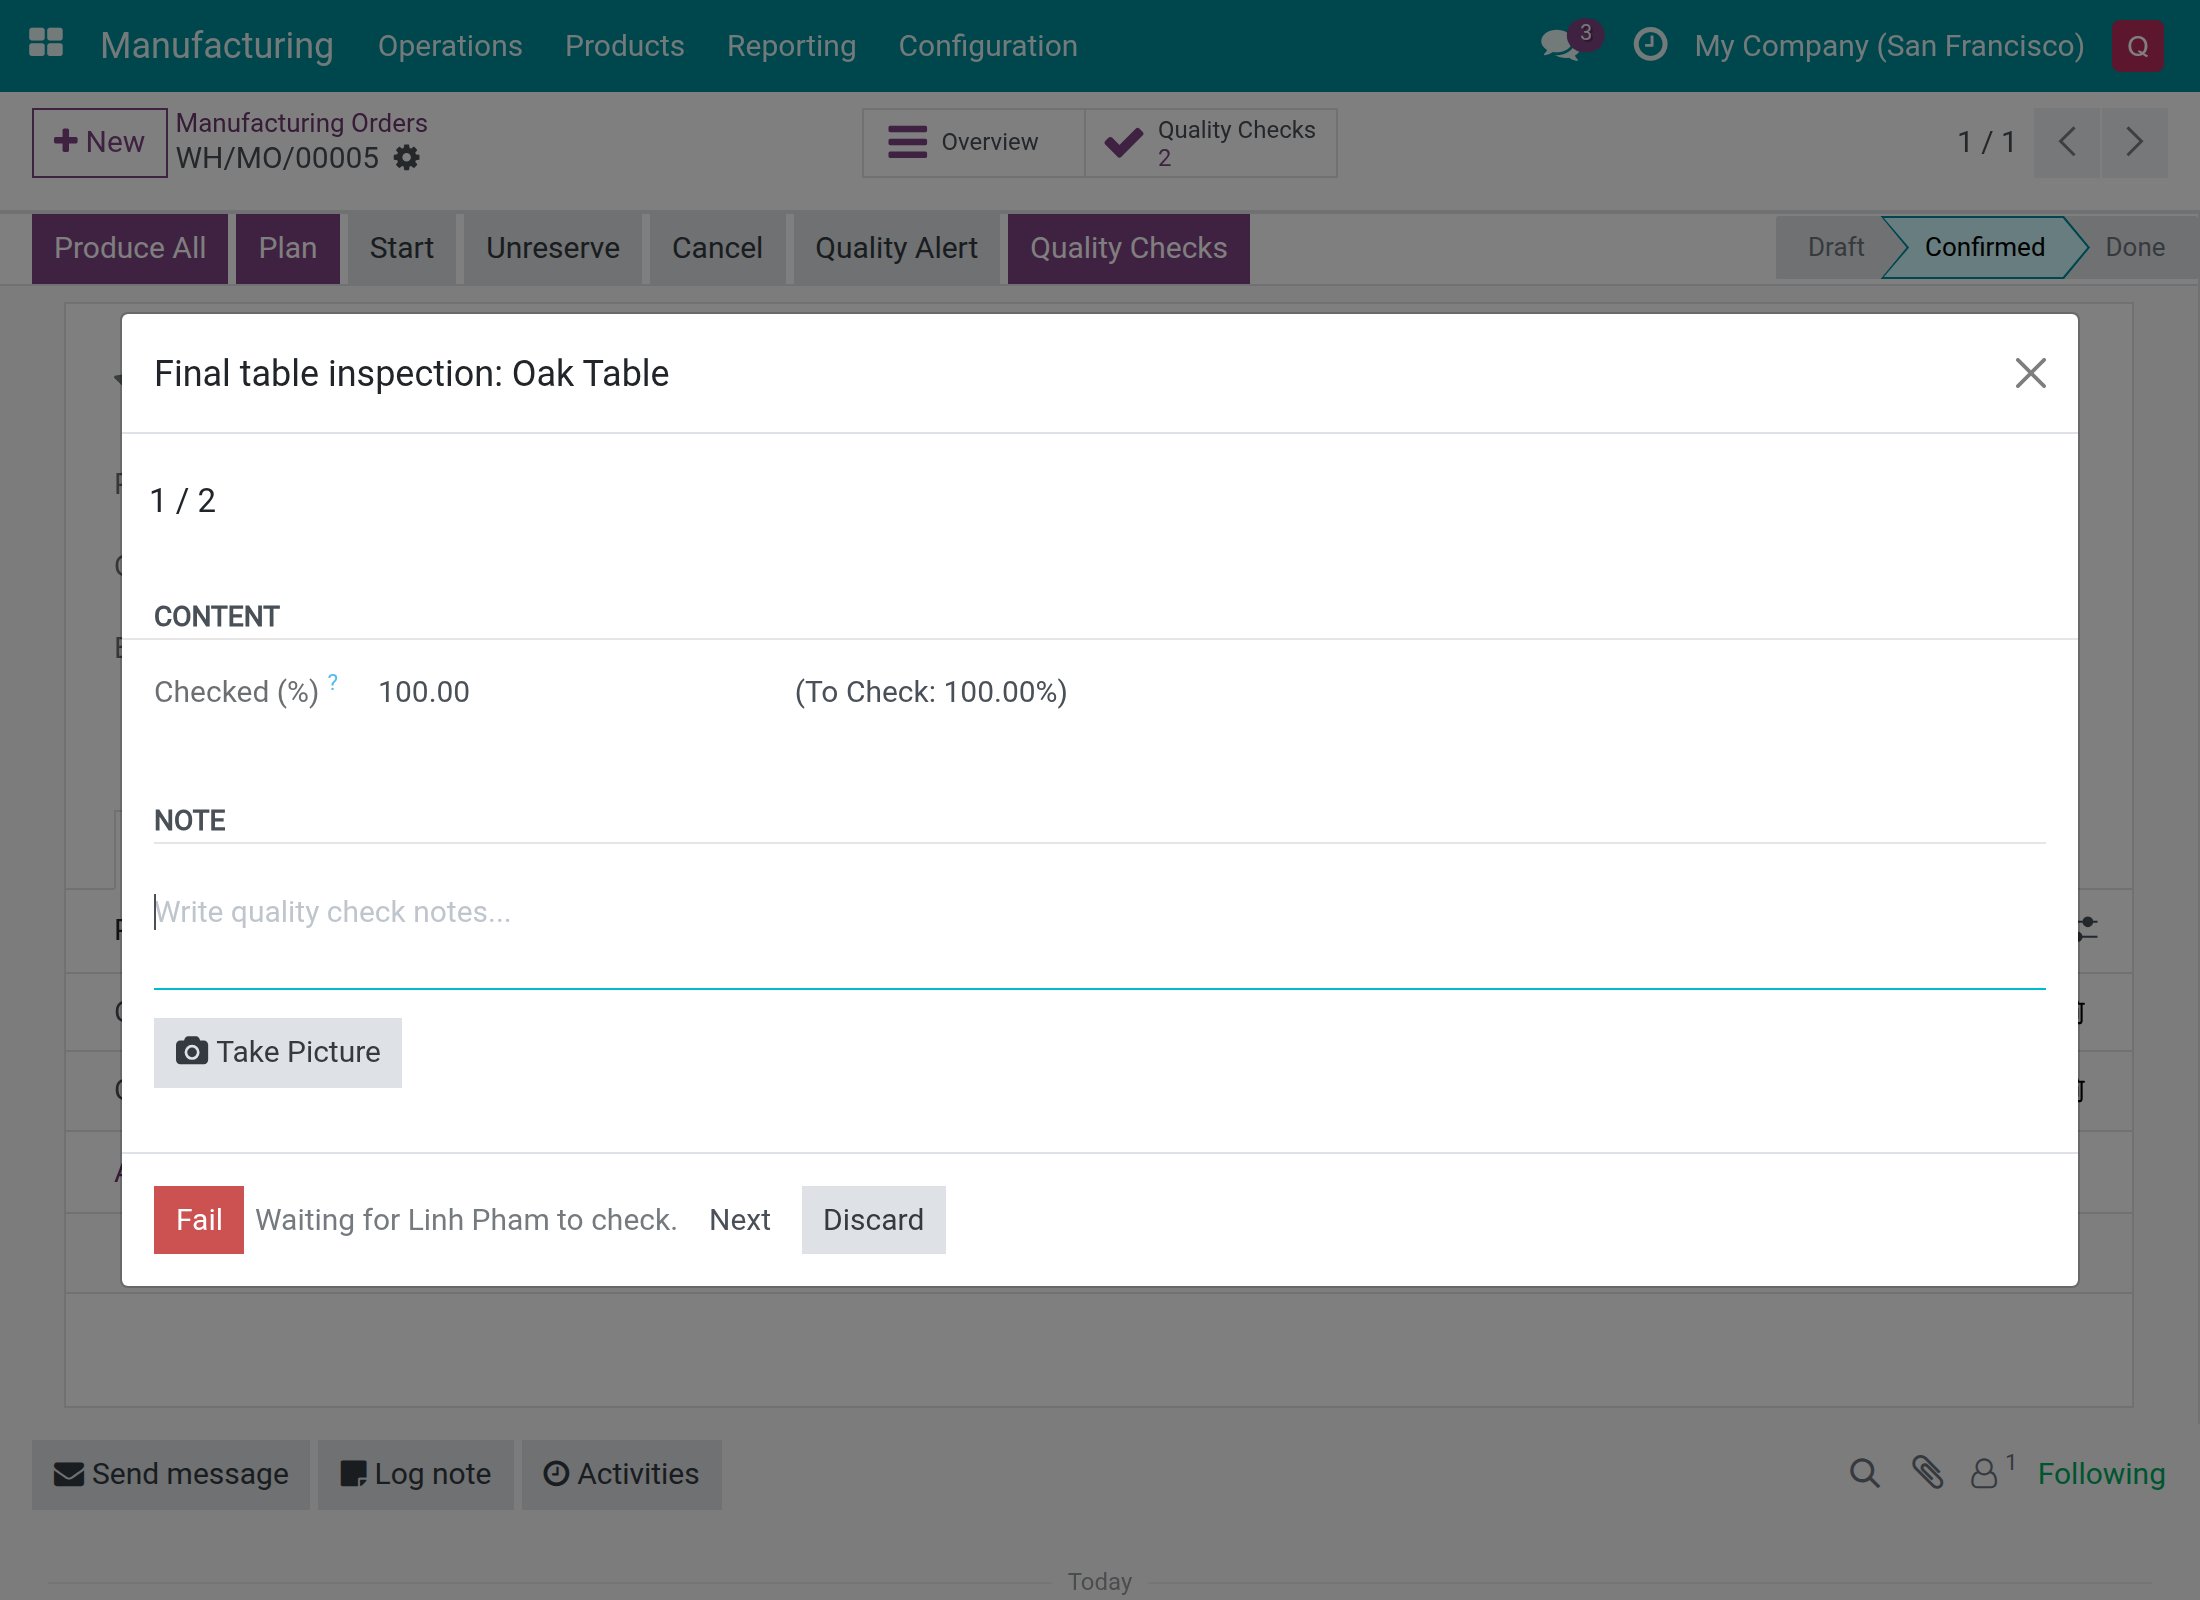This screenshot has height=1600, width=2200.
Task: Click the user avatar in top bar
Action: [x=2137, y=46]
